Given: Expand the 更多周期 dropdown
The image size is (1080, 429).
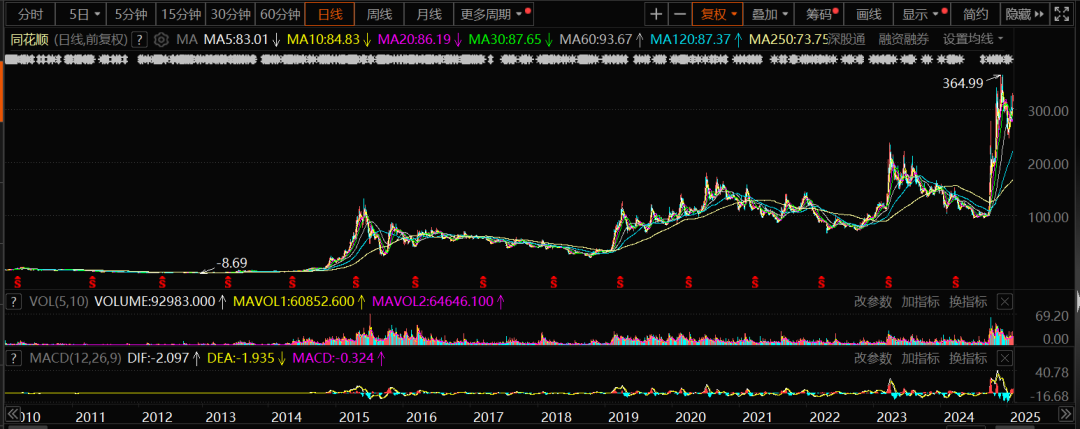Looking at the screenshot, I should click(x=493, y=14).
